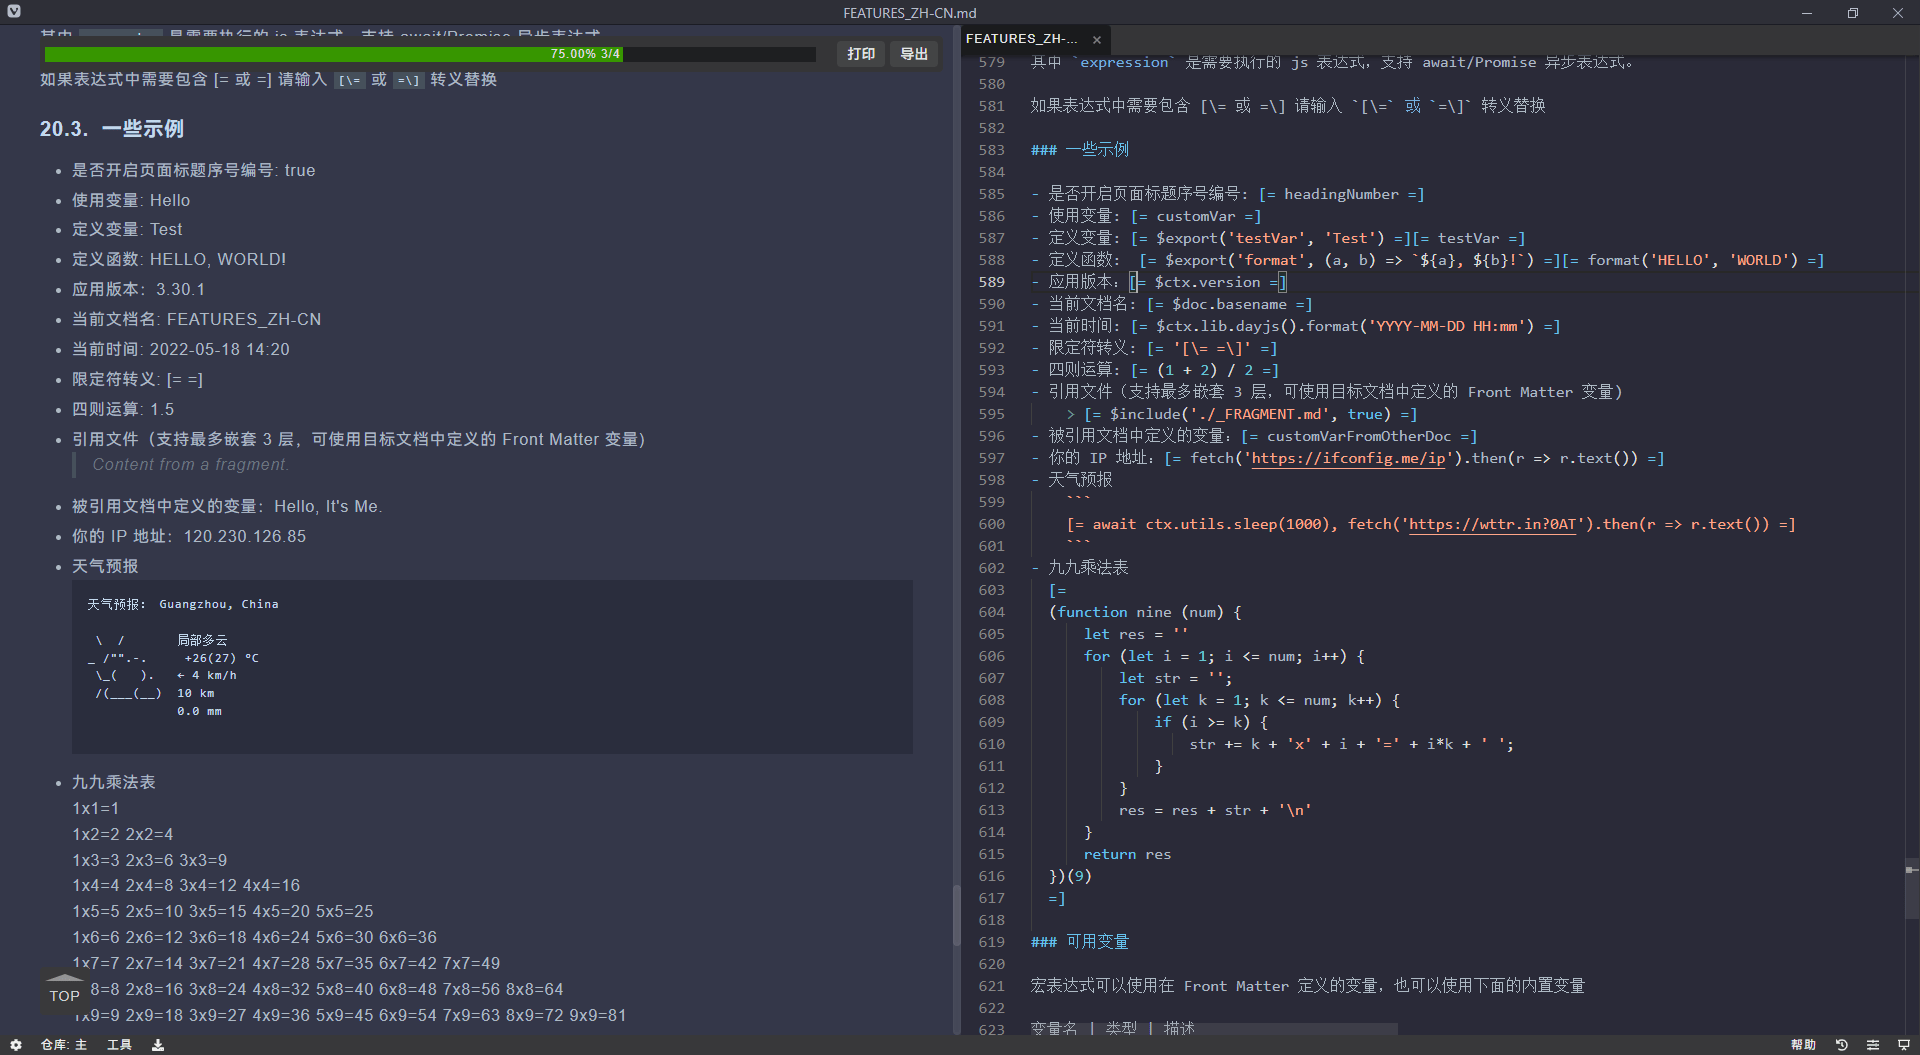Click the editor line with $include('./_FRAGMENT.md', true)
Screen dimensions: 1920x1055
click(x=1242, y=414)
